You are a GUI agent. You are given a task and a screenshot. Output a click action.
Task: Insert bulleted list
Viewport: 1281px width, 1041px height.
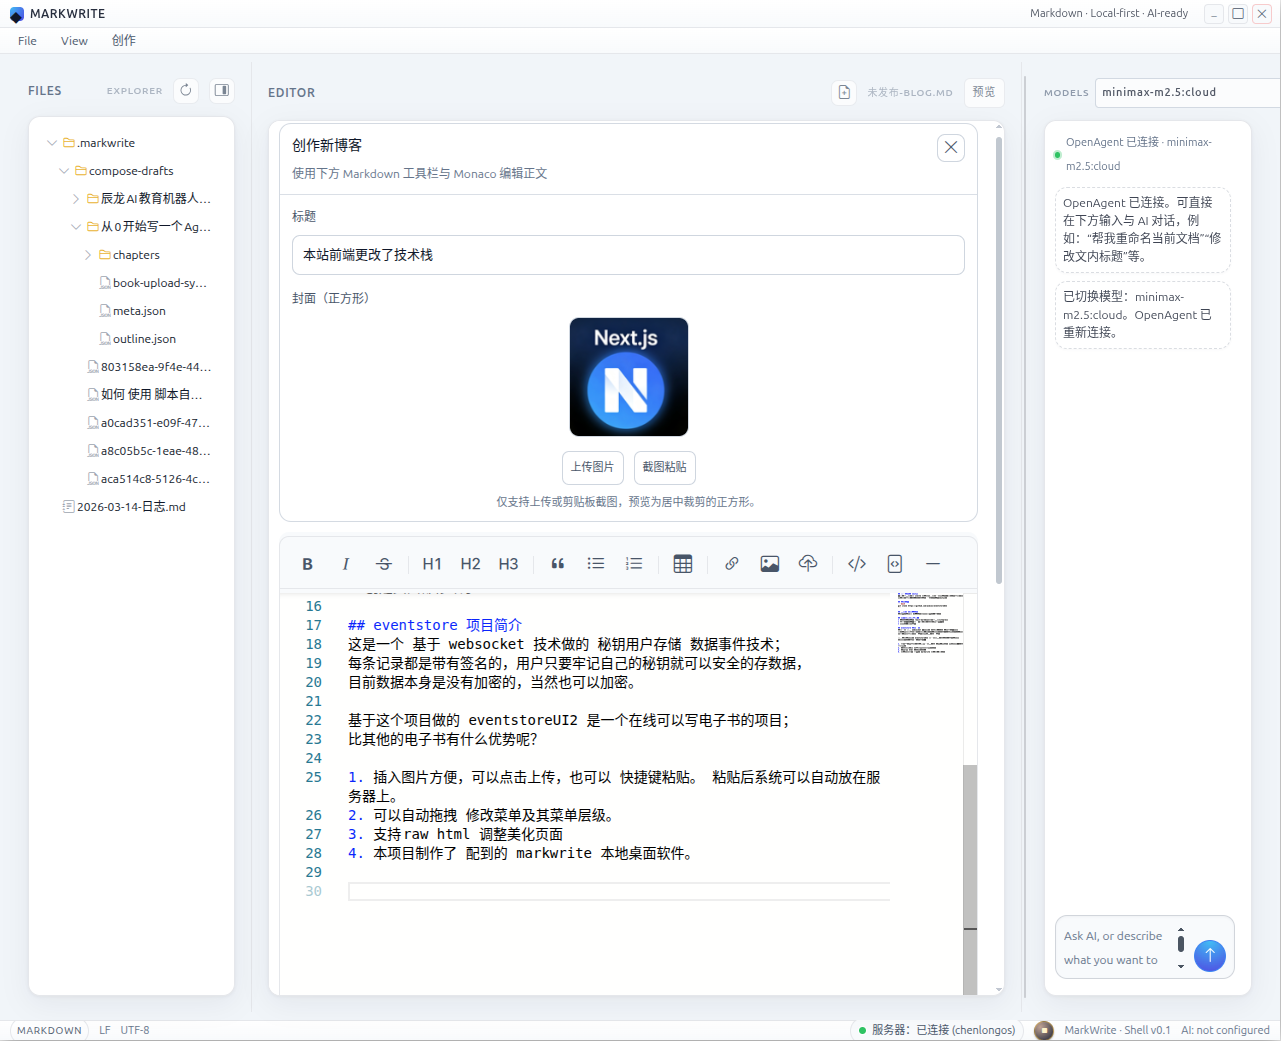click(596, 564)
